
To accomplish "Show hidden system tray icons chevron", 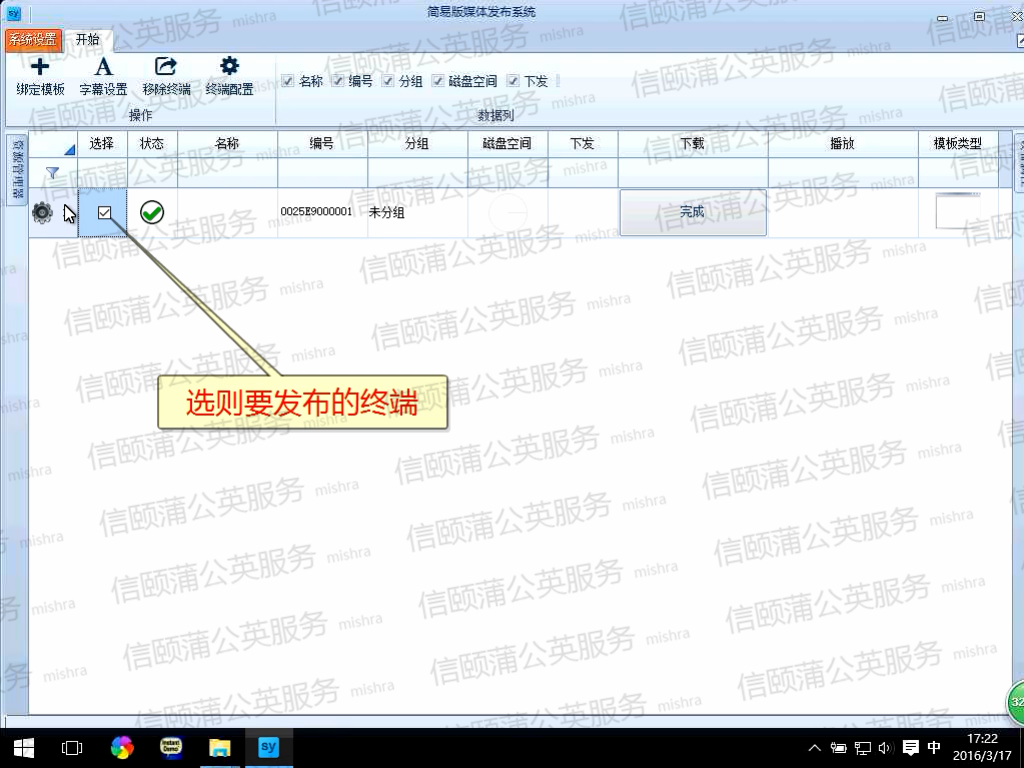I will (815, 748).
